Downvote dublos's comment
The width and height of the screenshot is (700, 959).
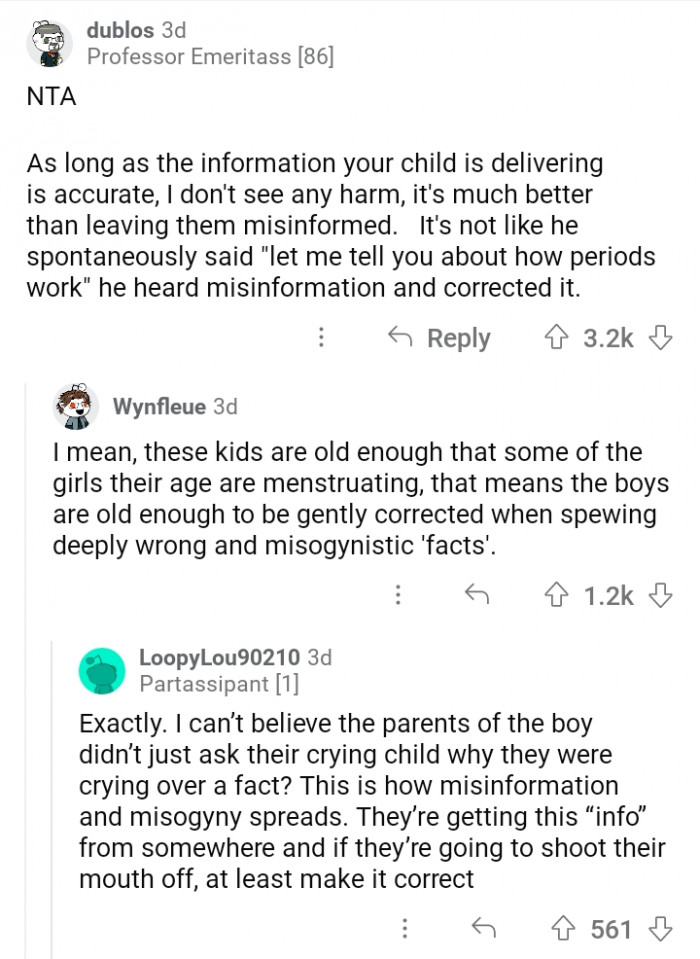pyautogui.click(x=658, y=338)
